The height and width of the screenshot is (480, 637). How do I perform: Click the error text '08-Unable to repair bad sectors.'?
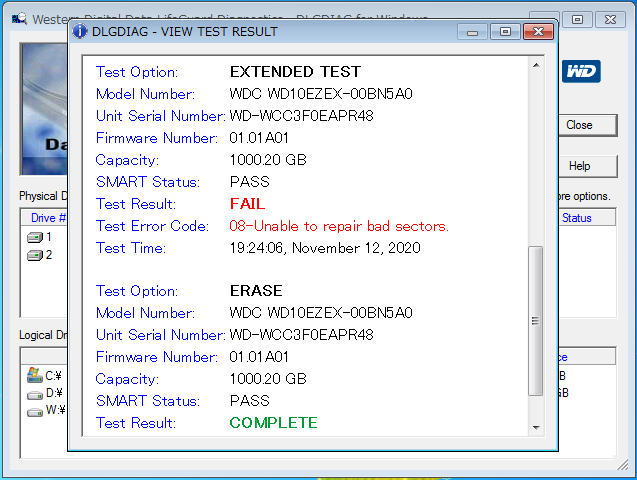click(x=339, y=226)
